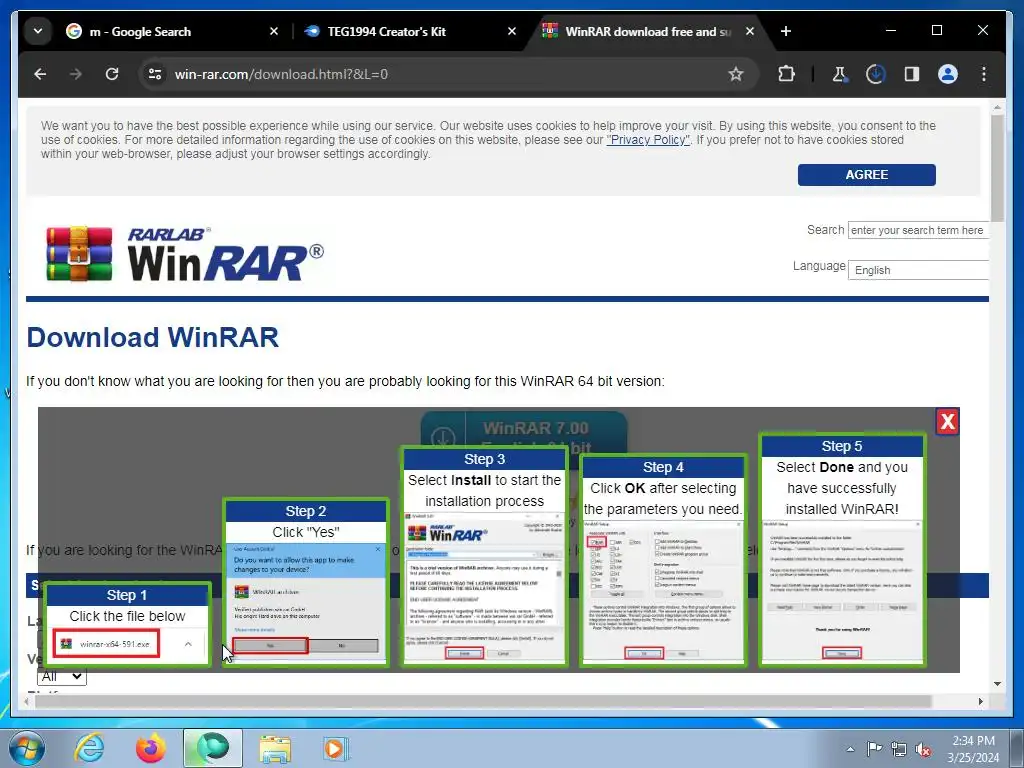This screenshot has height=768, width=1024.
Task: Open the tab search dropdown arrow
Action: (x=38, y=31)
